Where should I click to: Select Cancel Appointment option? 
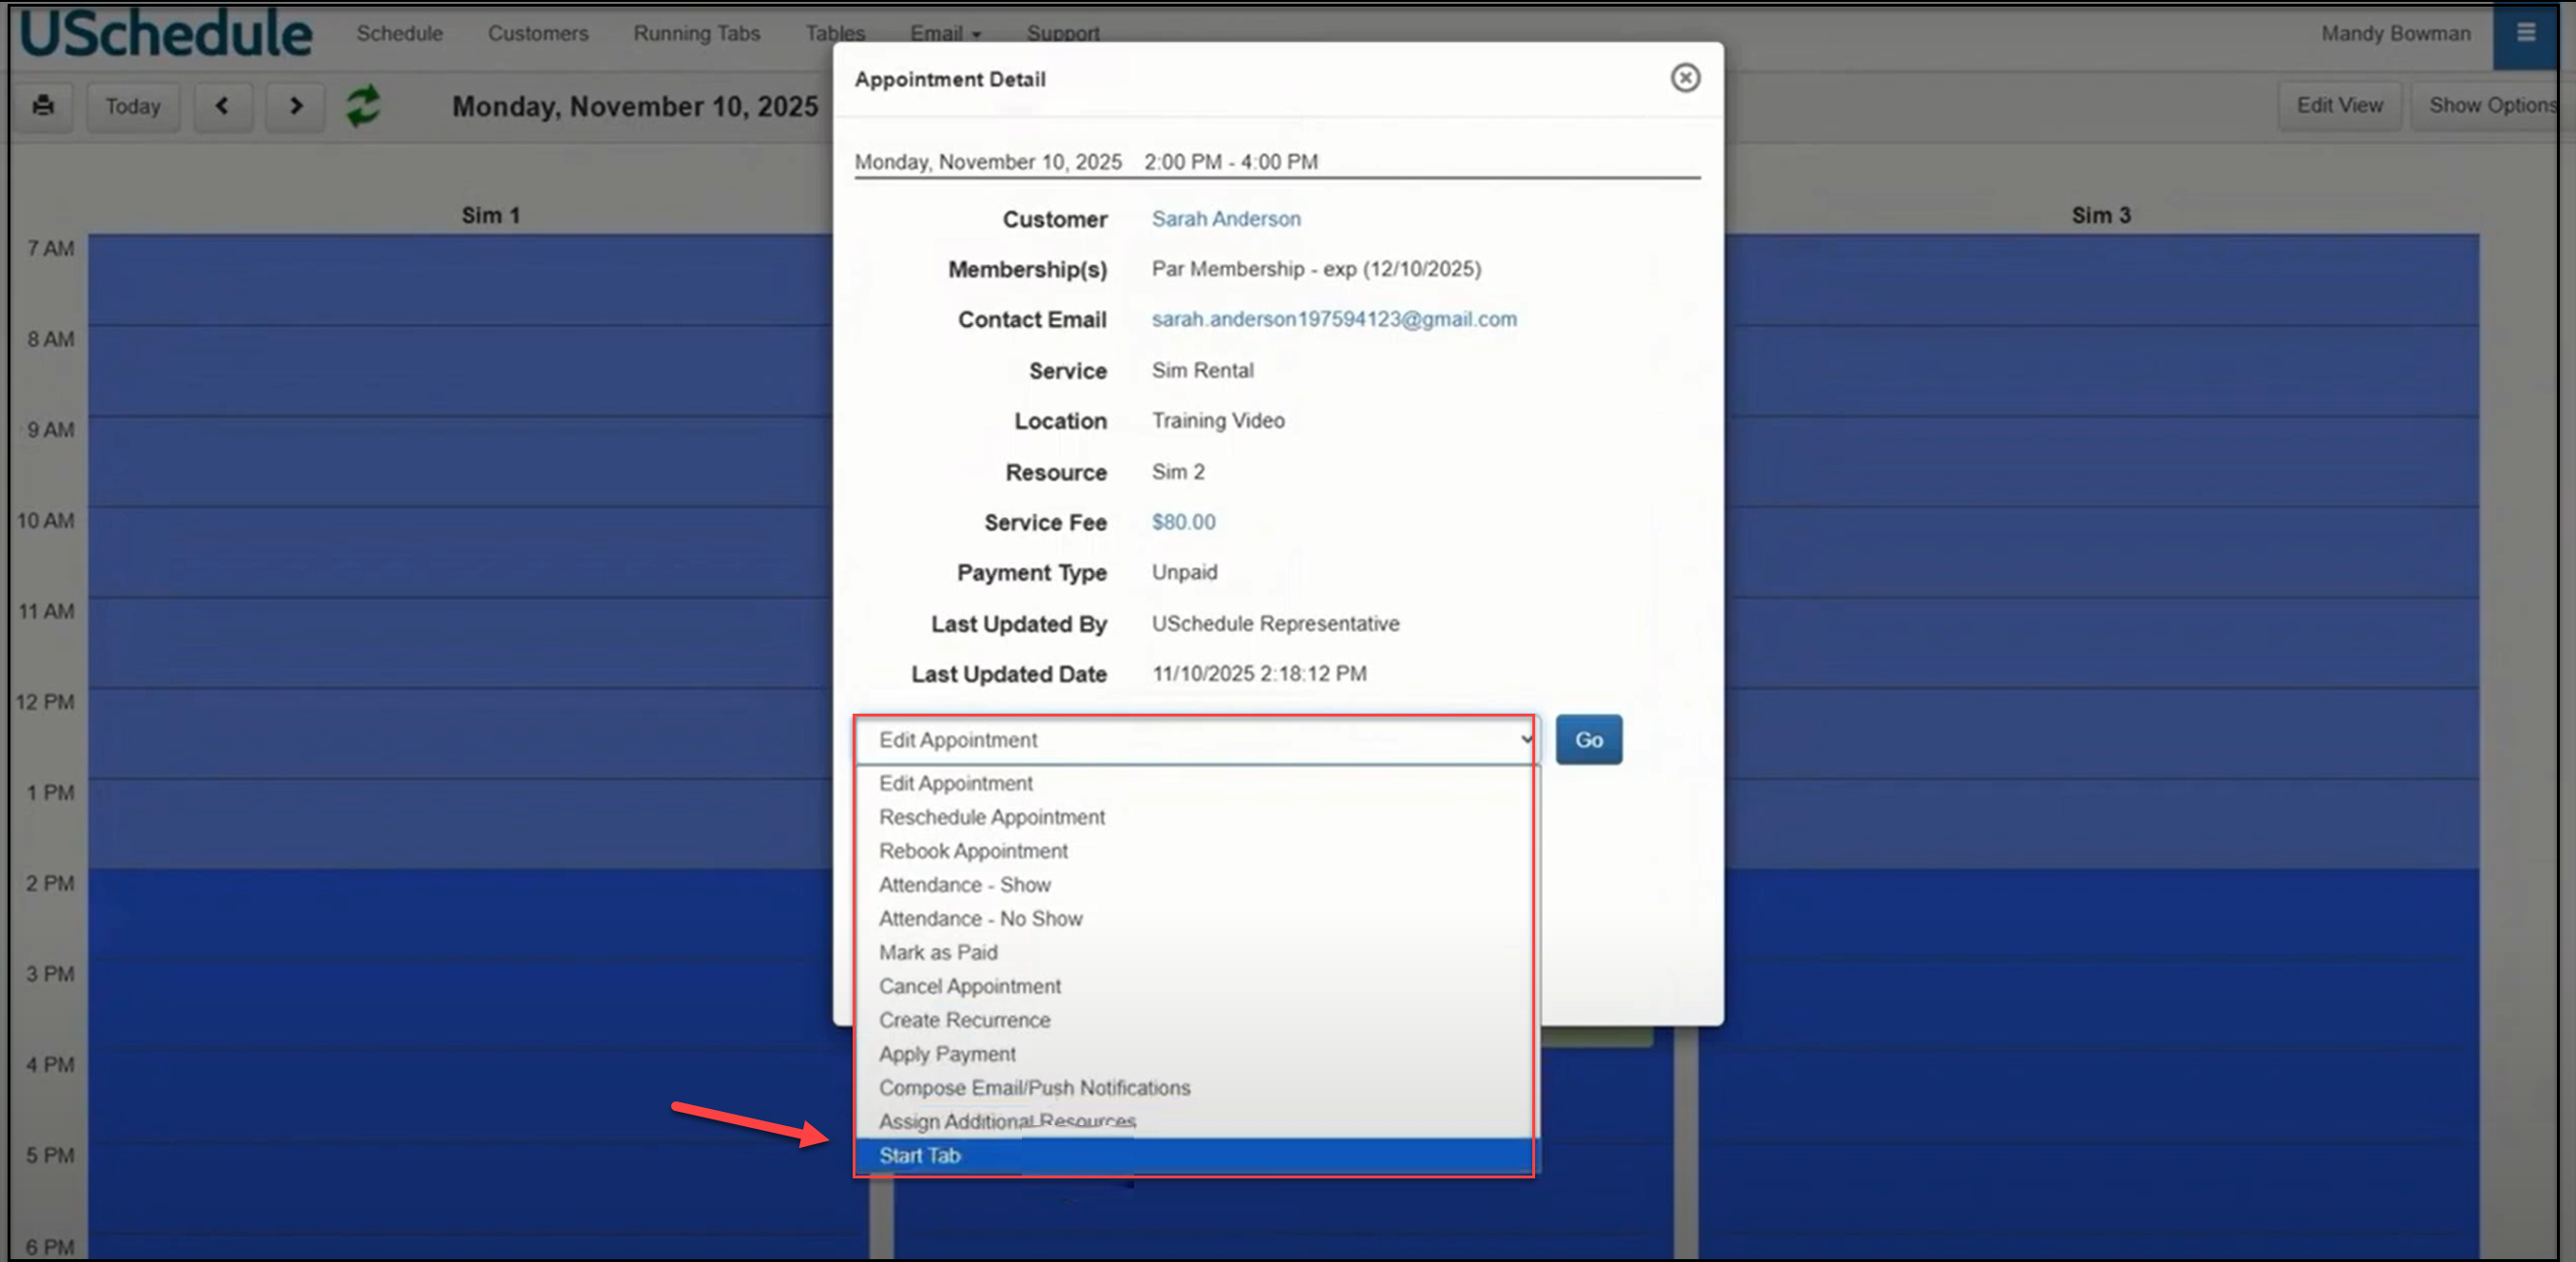coord(969,986)
